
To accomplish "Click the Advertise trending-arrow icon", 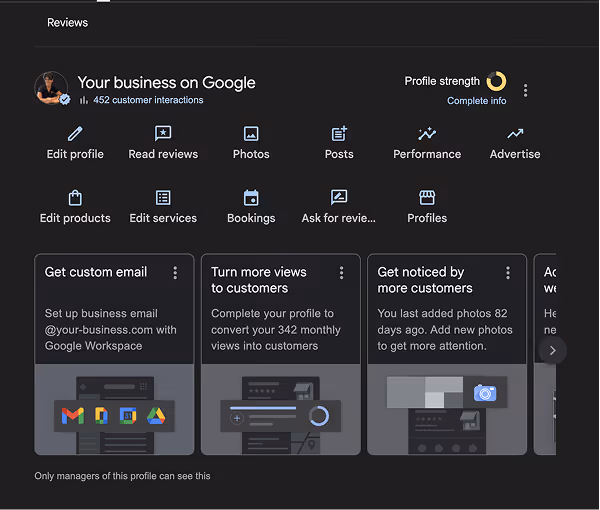I will [x=515, y=134].
